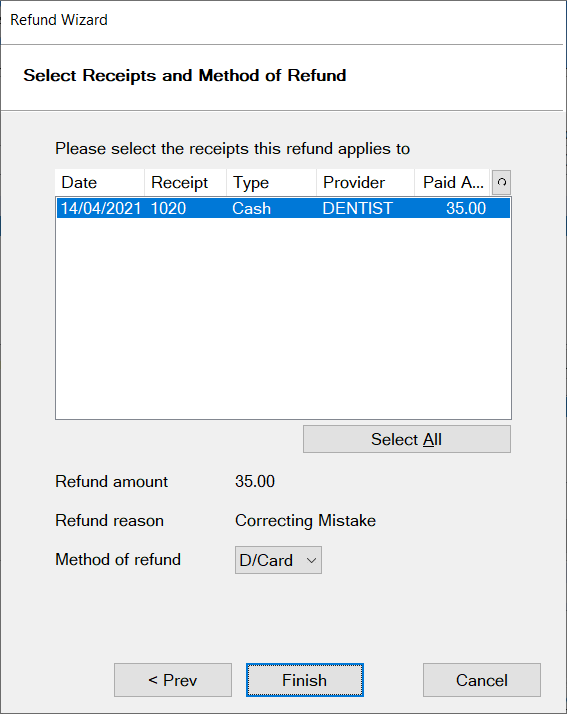
Task: Click the Cash type cell
Action: (x=251, y=208)
